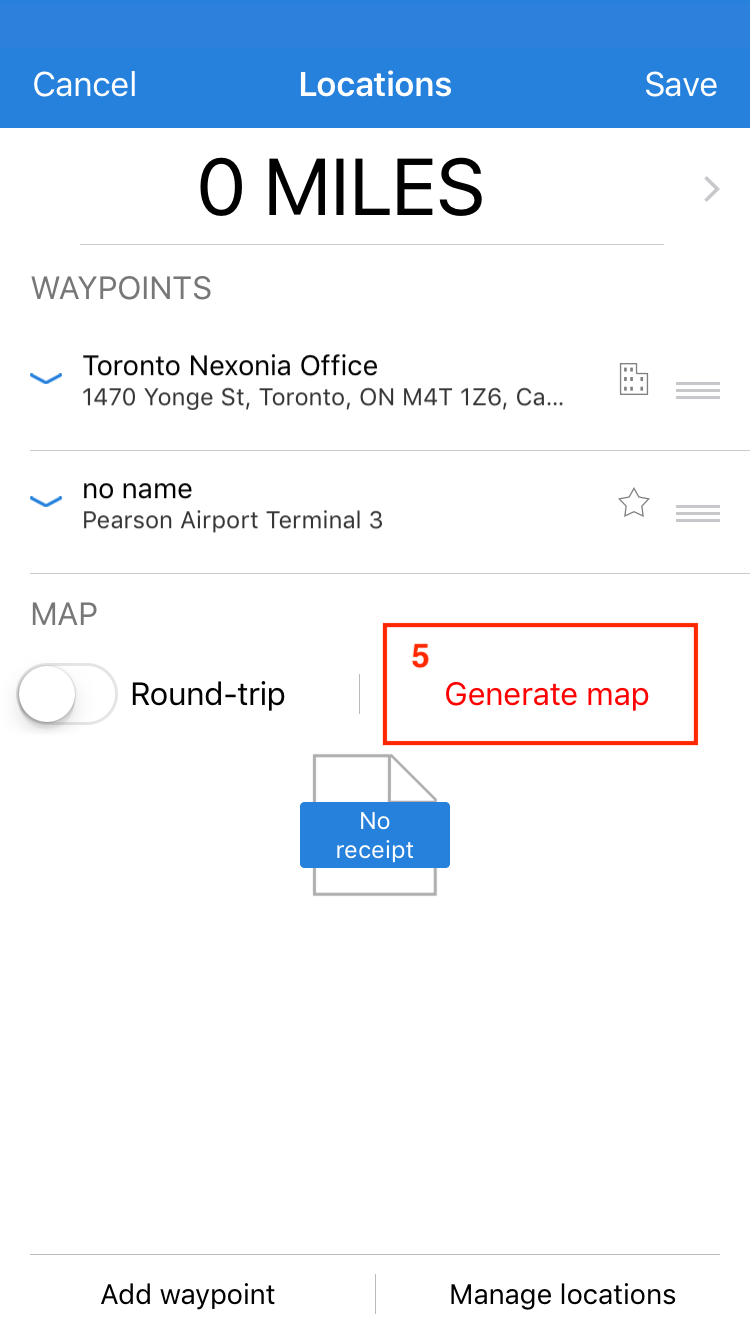Tap the No receipt document icon

click(375, 826)
